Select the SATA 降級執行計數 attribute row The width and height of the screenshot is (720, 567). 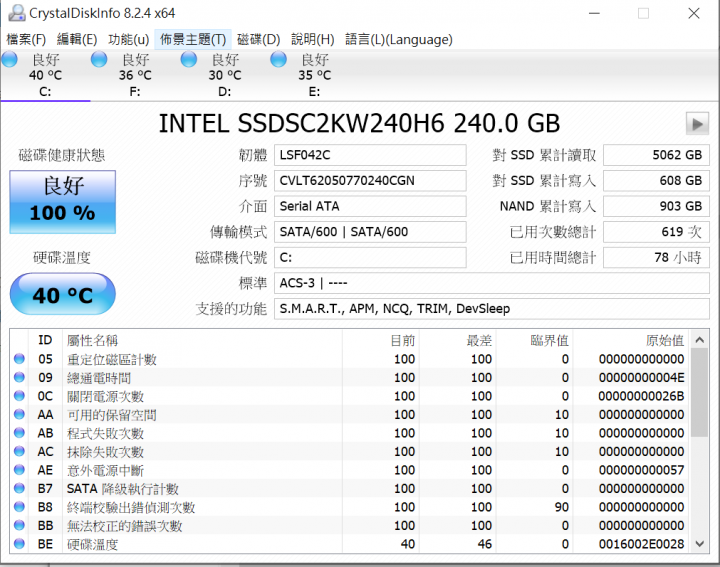tap(350, 488)
